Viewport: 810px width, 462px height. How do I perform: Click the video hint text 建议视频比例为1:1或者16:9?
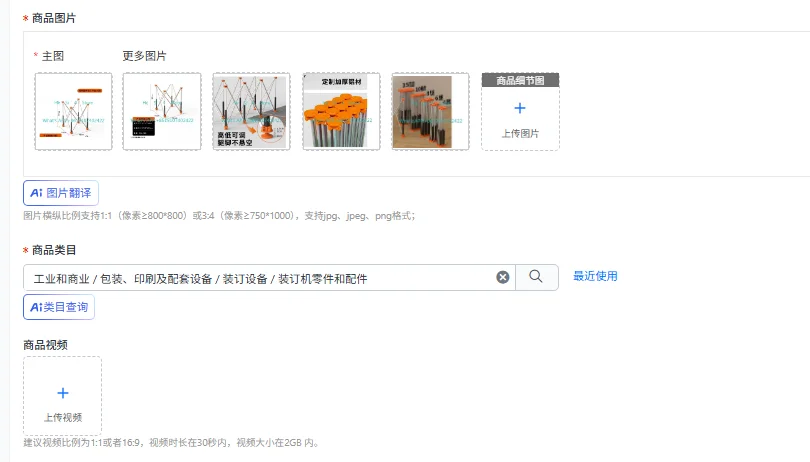[x=172, y=442]
